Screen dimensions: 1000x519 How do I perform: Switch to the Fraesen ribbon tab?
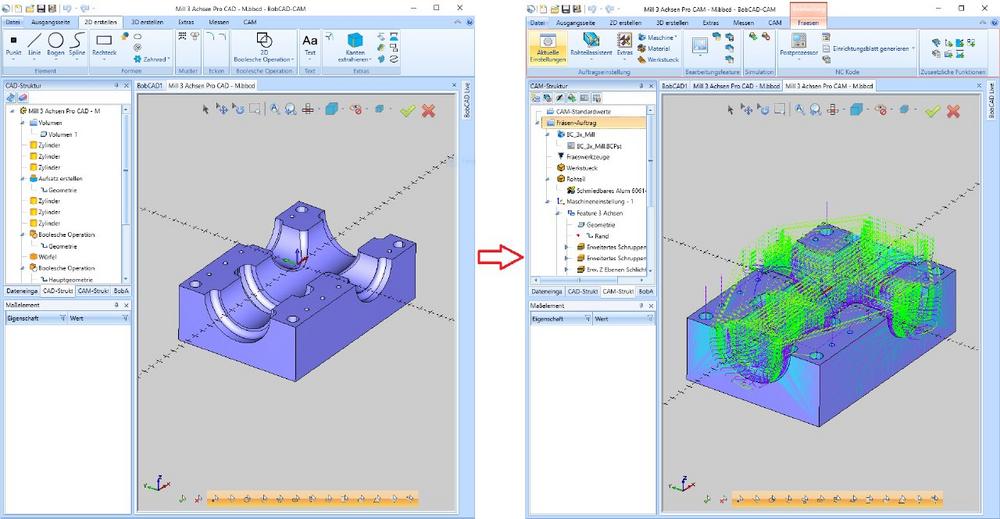pyautogui.click(x=808, y=21)
